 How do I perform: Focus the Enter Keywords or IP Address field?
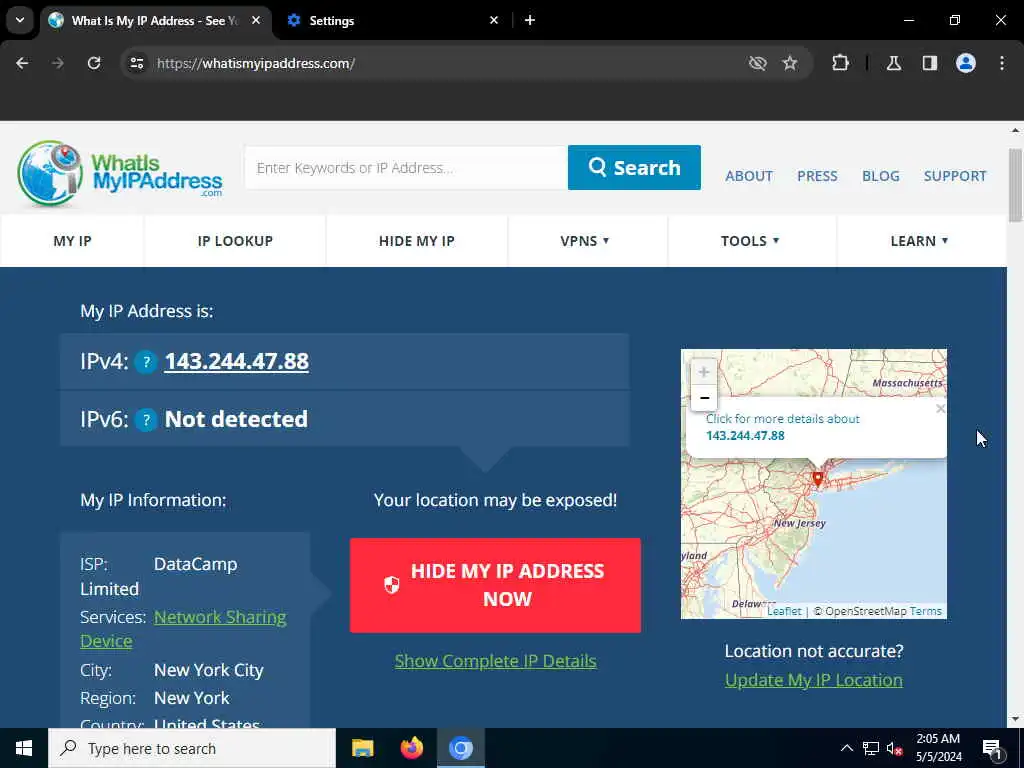coord(406,168)
